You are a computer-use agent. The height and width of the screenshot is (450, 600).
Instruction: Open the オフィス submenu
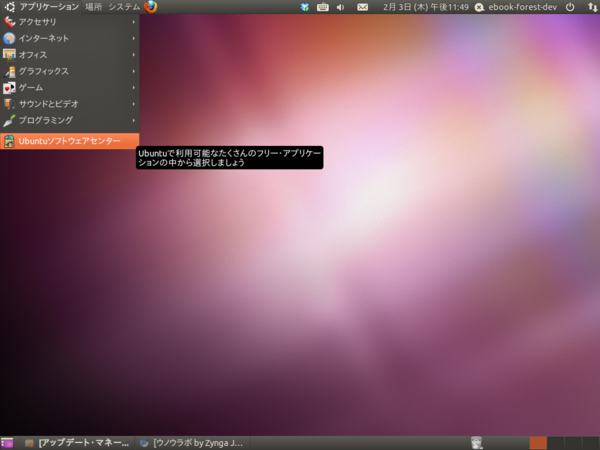click(70, 55)
